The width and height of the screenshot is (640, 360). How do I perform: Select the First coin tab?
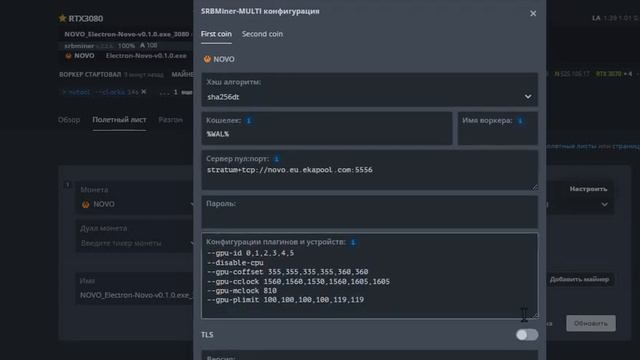click(216, 34)
